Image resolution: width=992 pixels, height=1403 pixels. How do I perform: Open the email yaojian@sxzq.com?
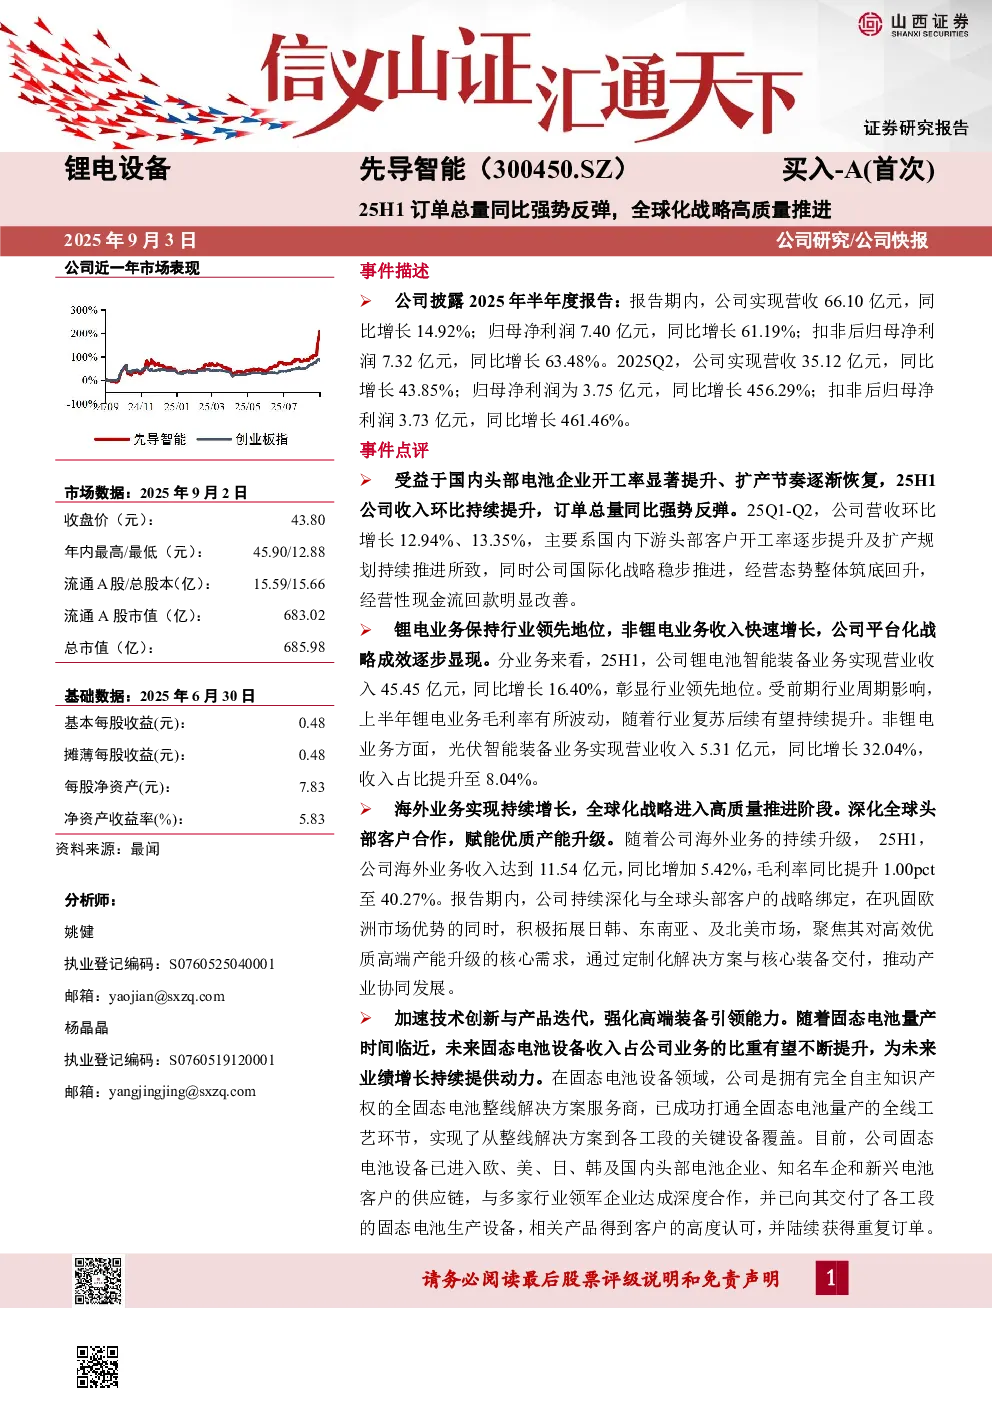pos(166,996)
